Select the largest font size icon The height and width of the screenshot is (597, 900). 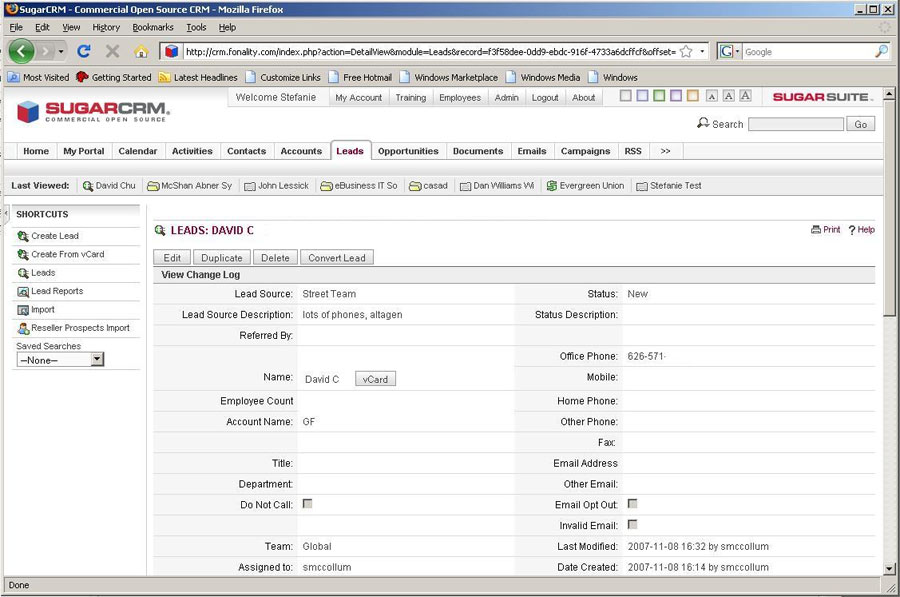tap(745, 96)
